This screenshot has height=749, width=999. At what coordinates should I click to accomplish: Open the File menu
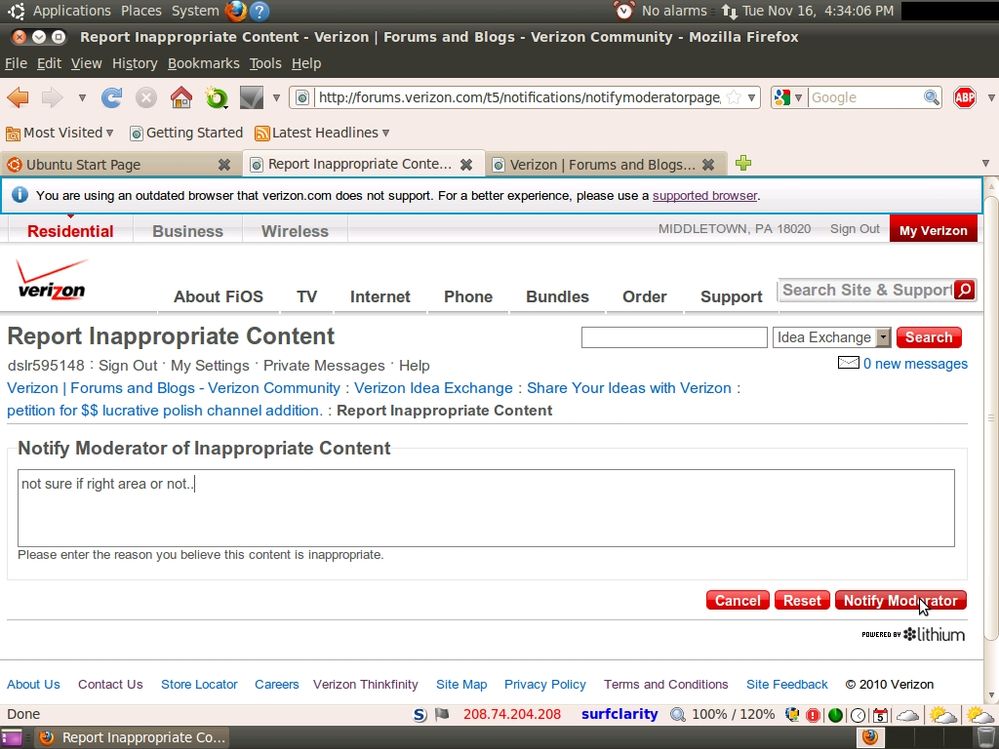16,63
